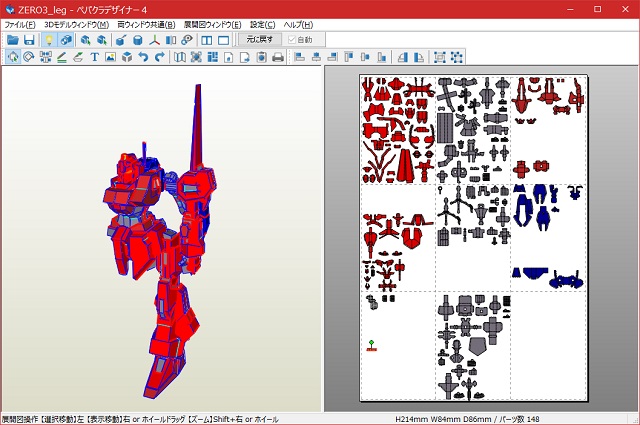Open the 3Dモデルウィンドウ(M) menu

point(76,25)
